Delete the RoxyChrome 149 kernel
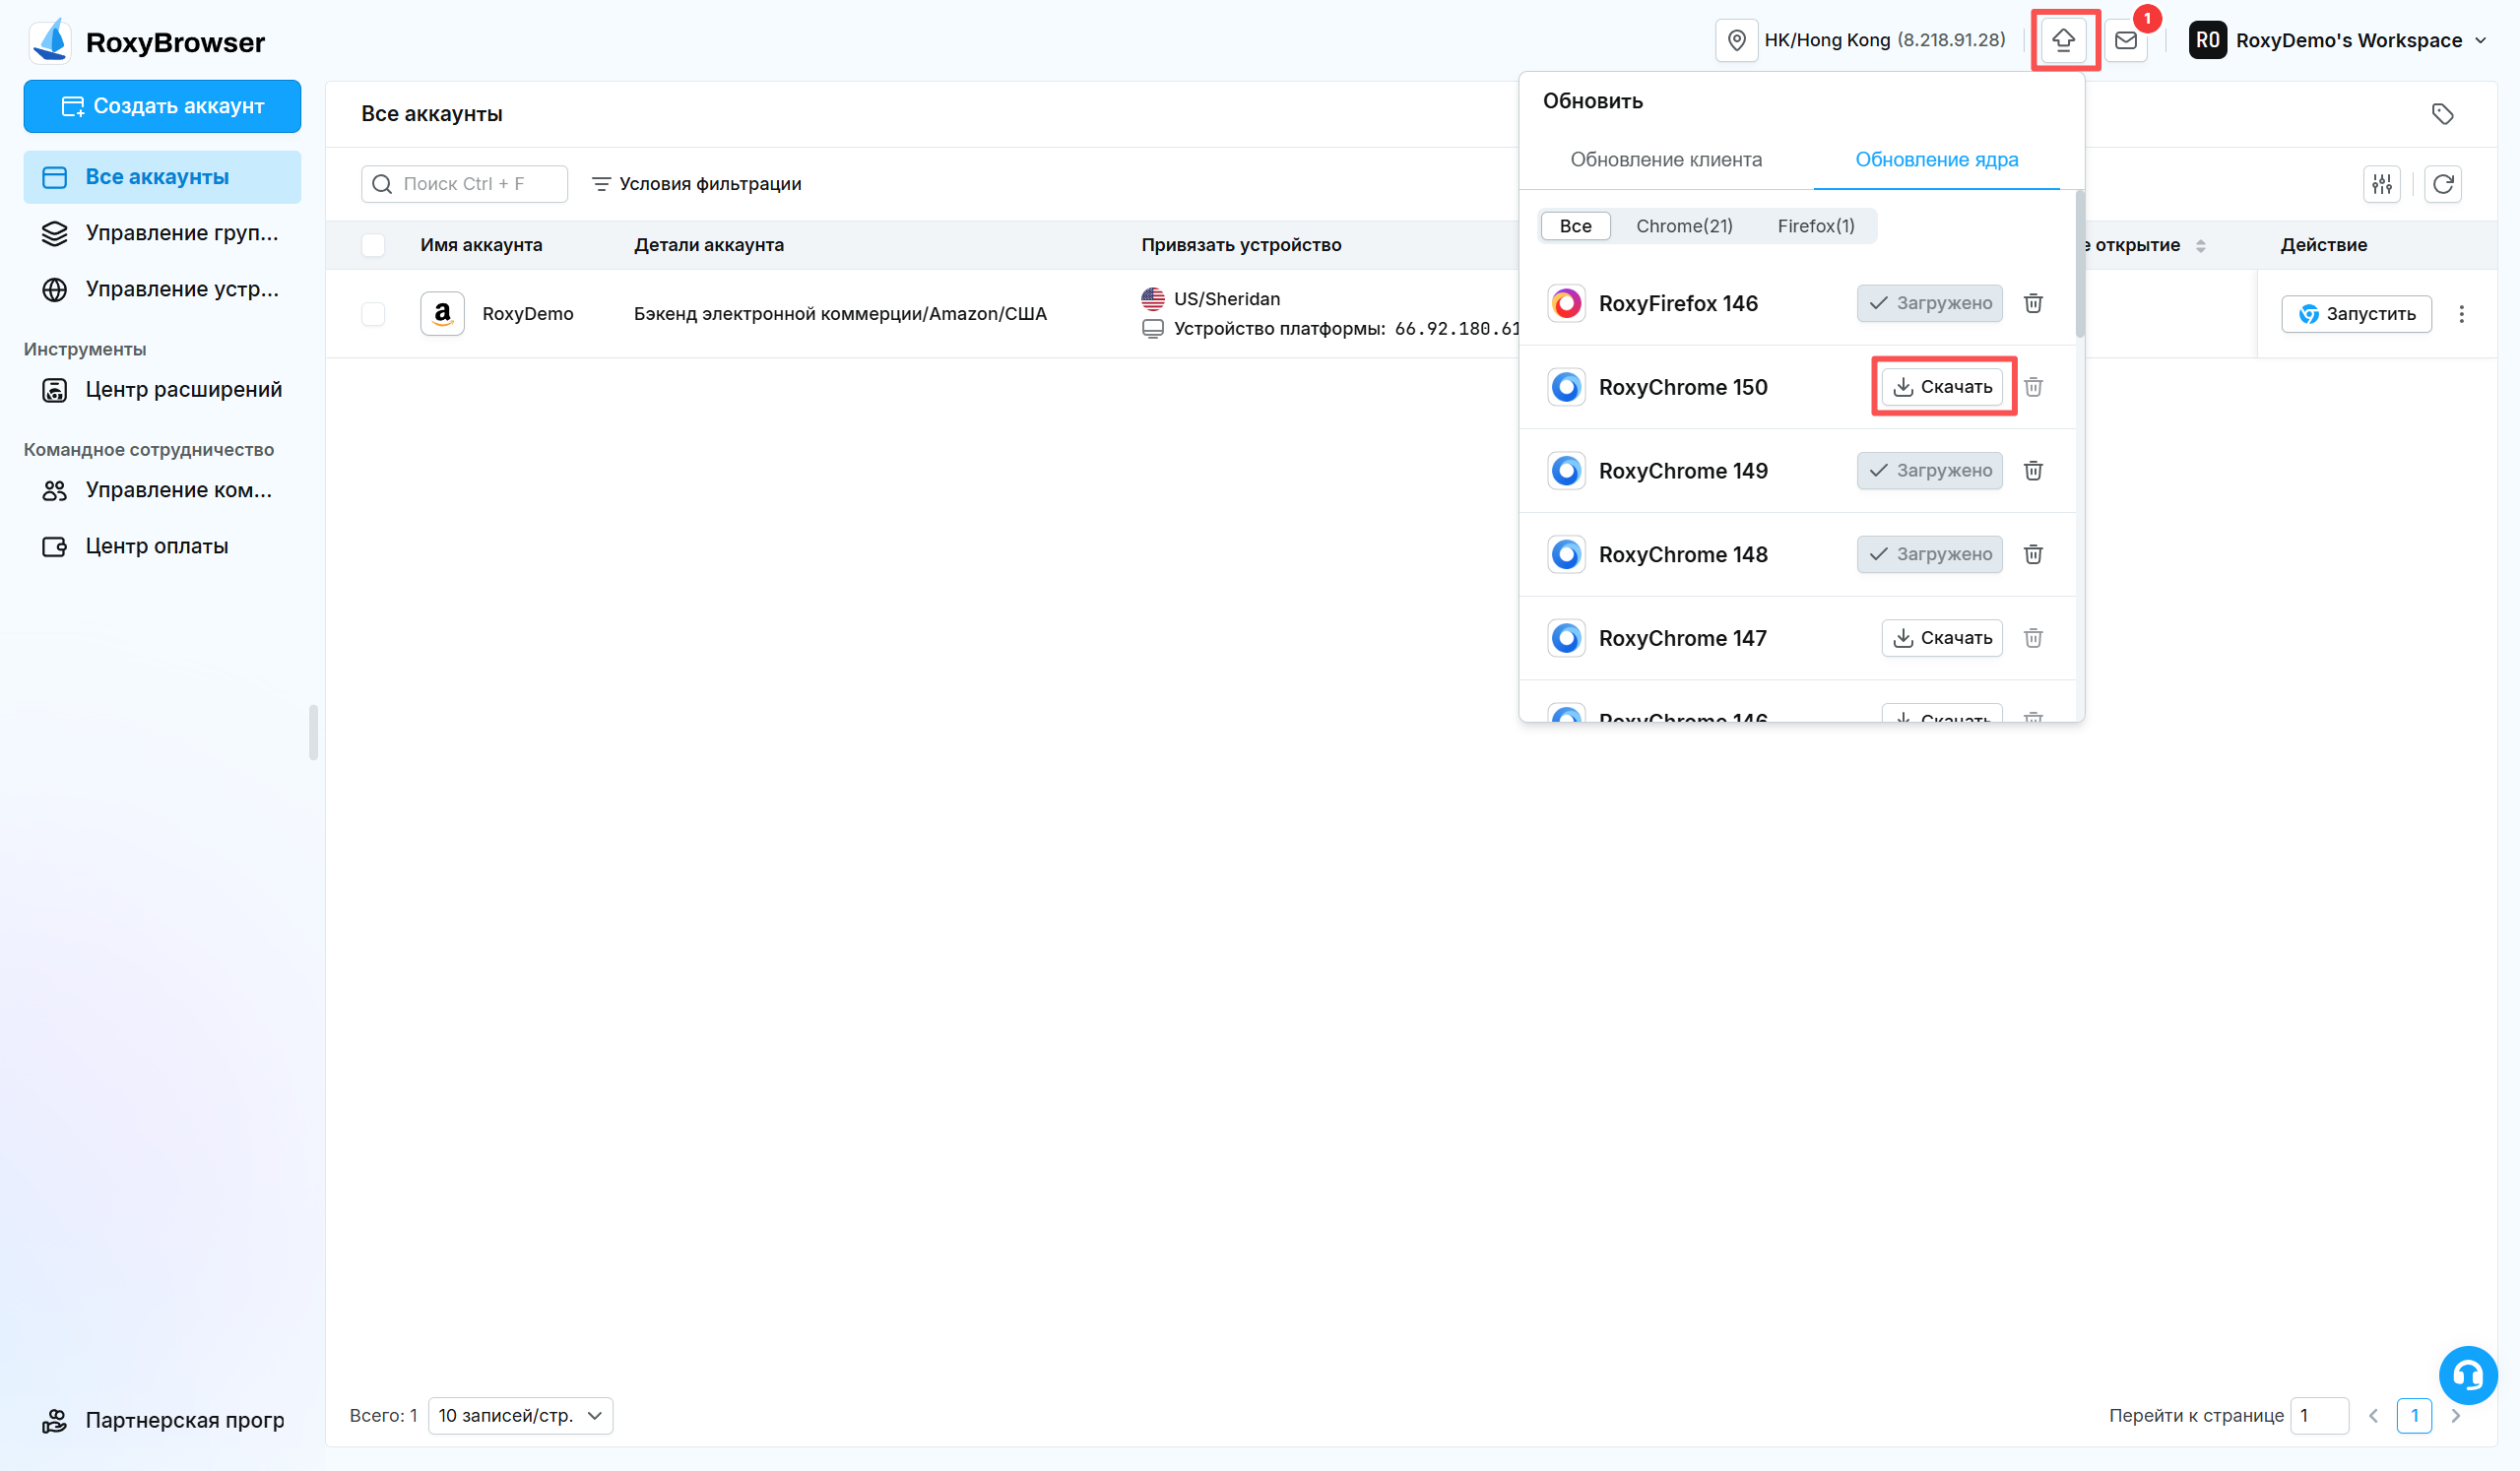 tap(2033, 471)
